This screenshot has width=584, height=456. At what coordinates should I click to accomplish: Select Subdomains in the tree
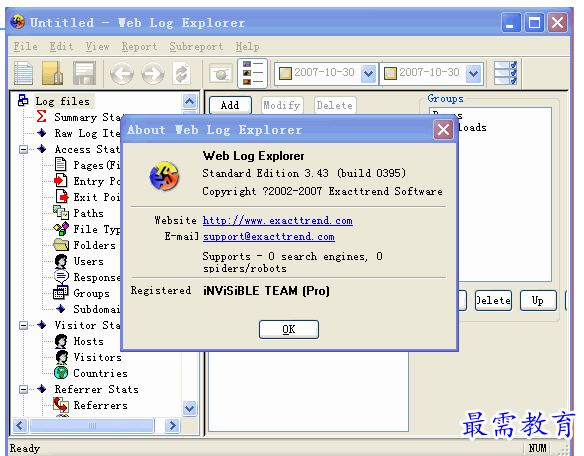click(x=96, y=309)
